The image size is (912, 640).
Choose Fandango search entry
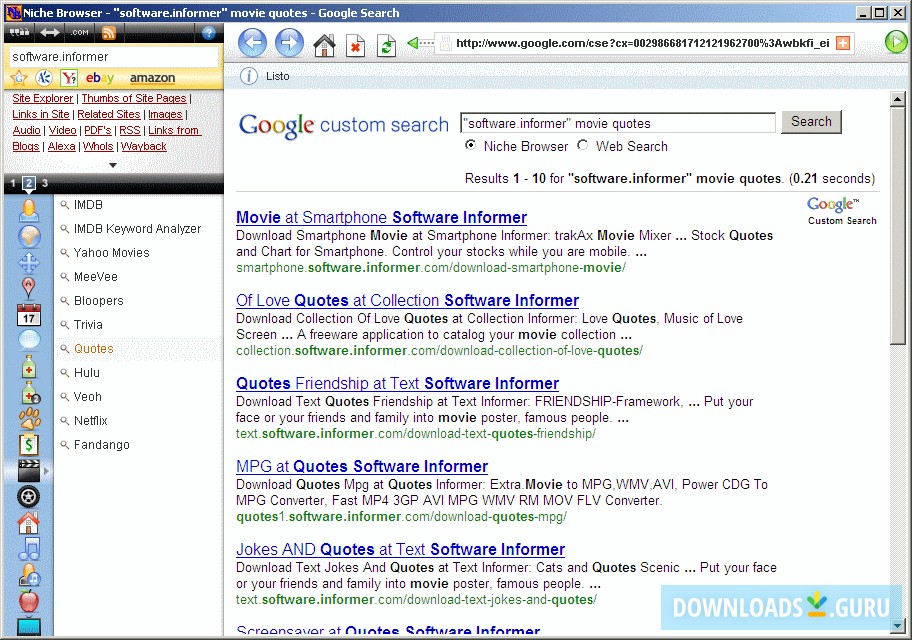pyautogui.click(x=101, y=445)
